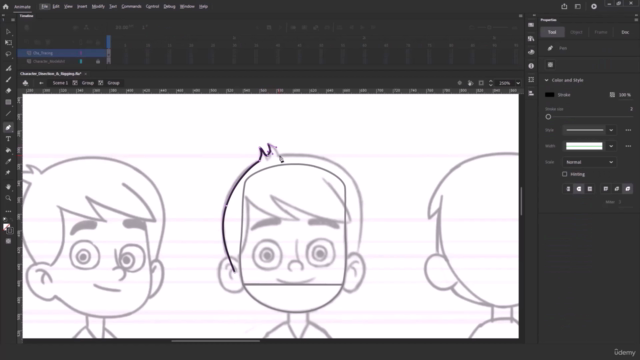Screen dimensions: 640x360
Task: Select the Text tool
Action: pyautogui.click(x=8, y=139)
